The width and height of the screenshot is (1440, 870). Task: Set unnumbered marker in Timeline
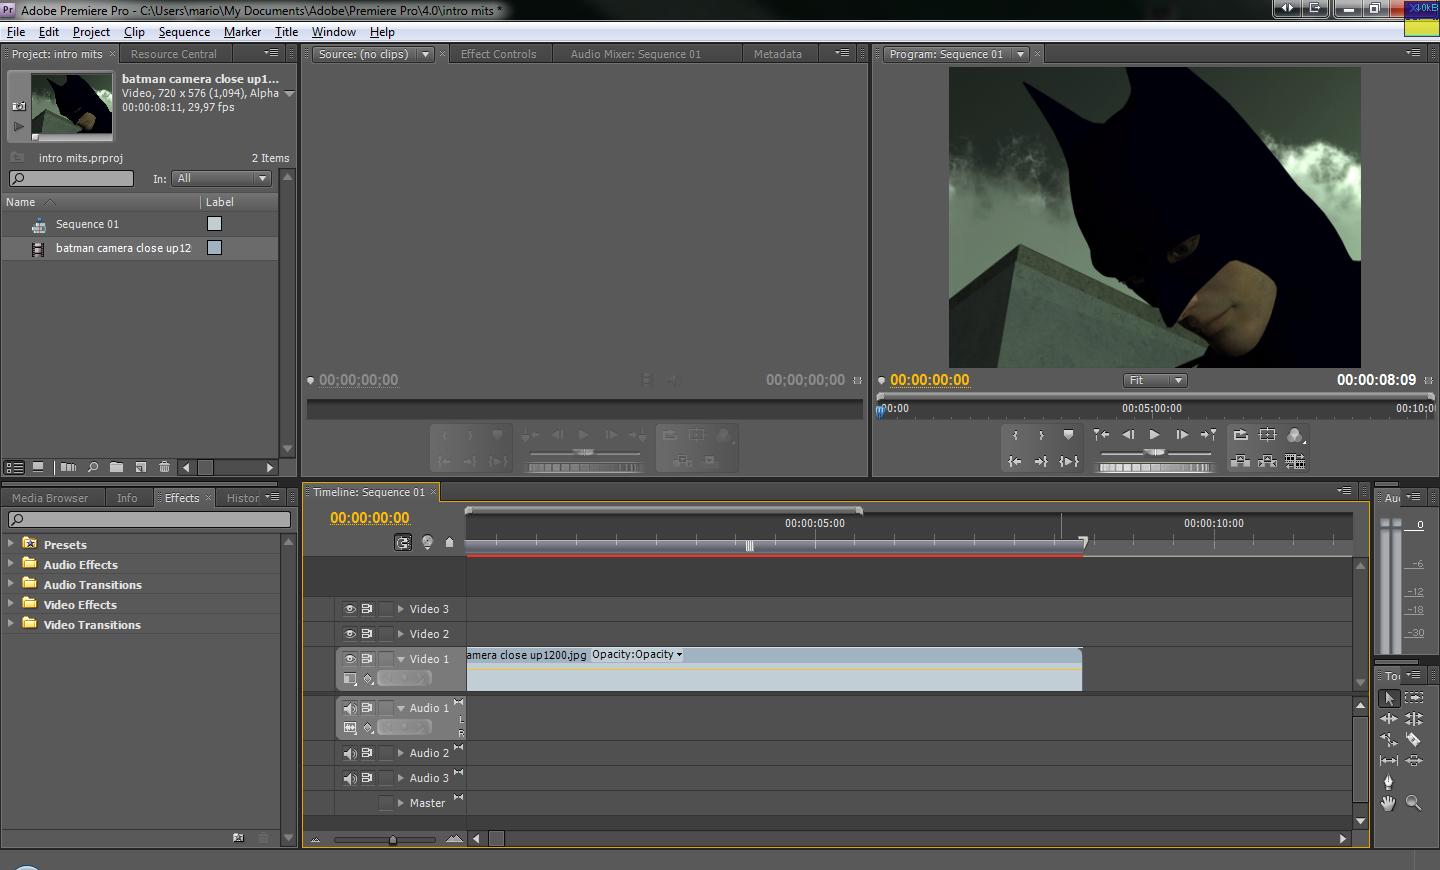[449, 542]
